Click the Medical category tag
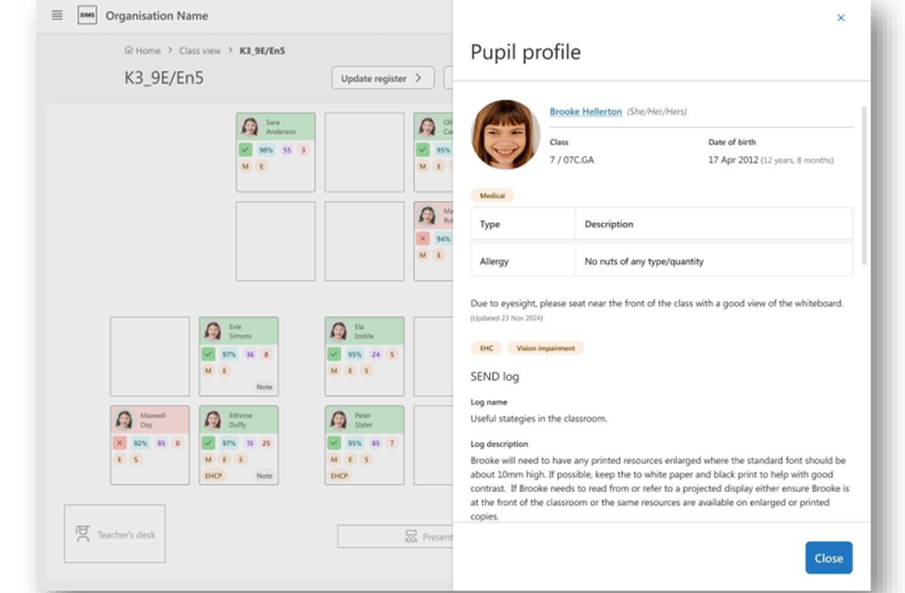 [x=492, y=195]
